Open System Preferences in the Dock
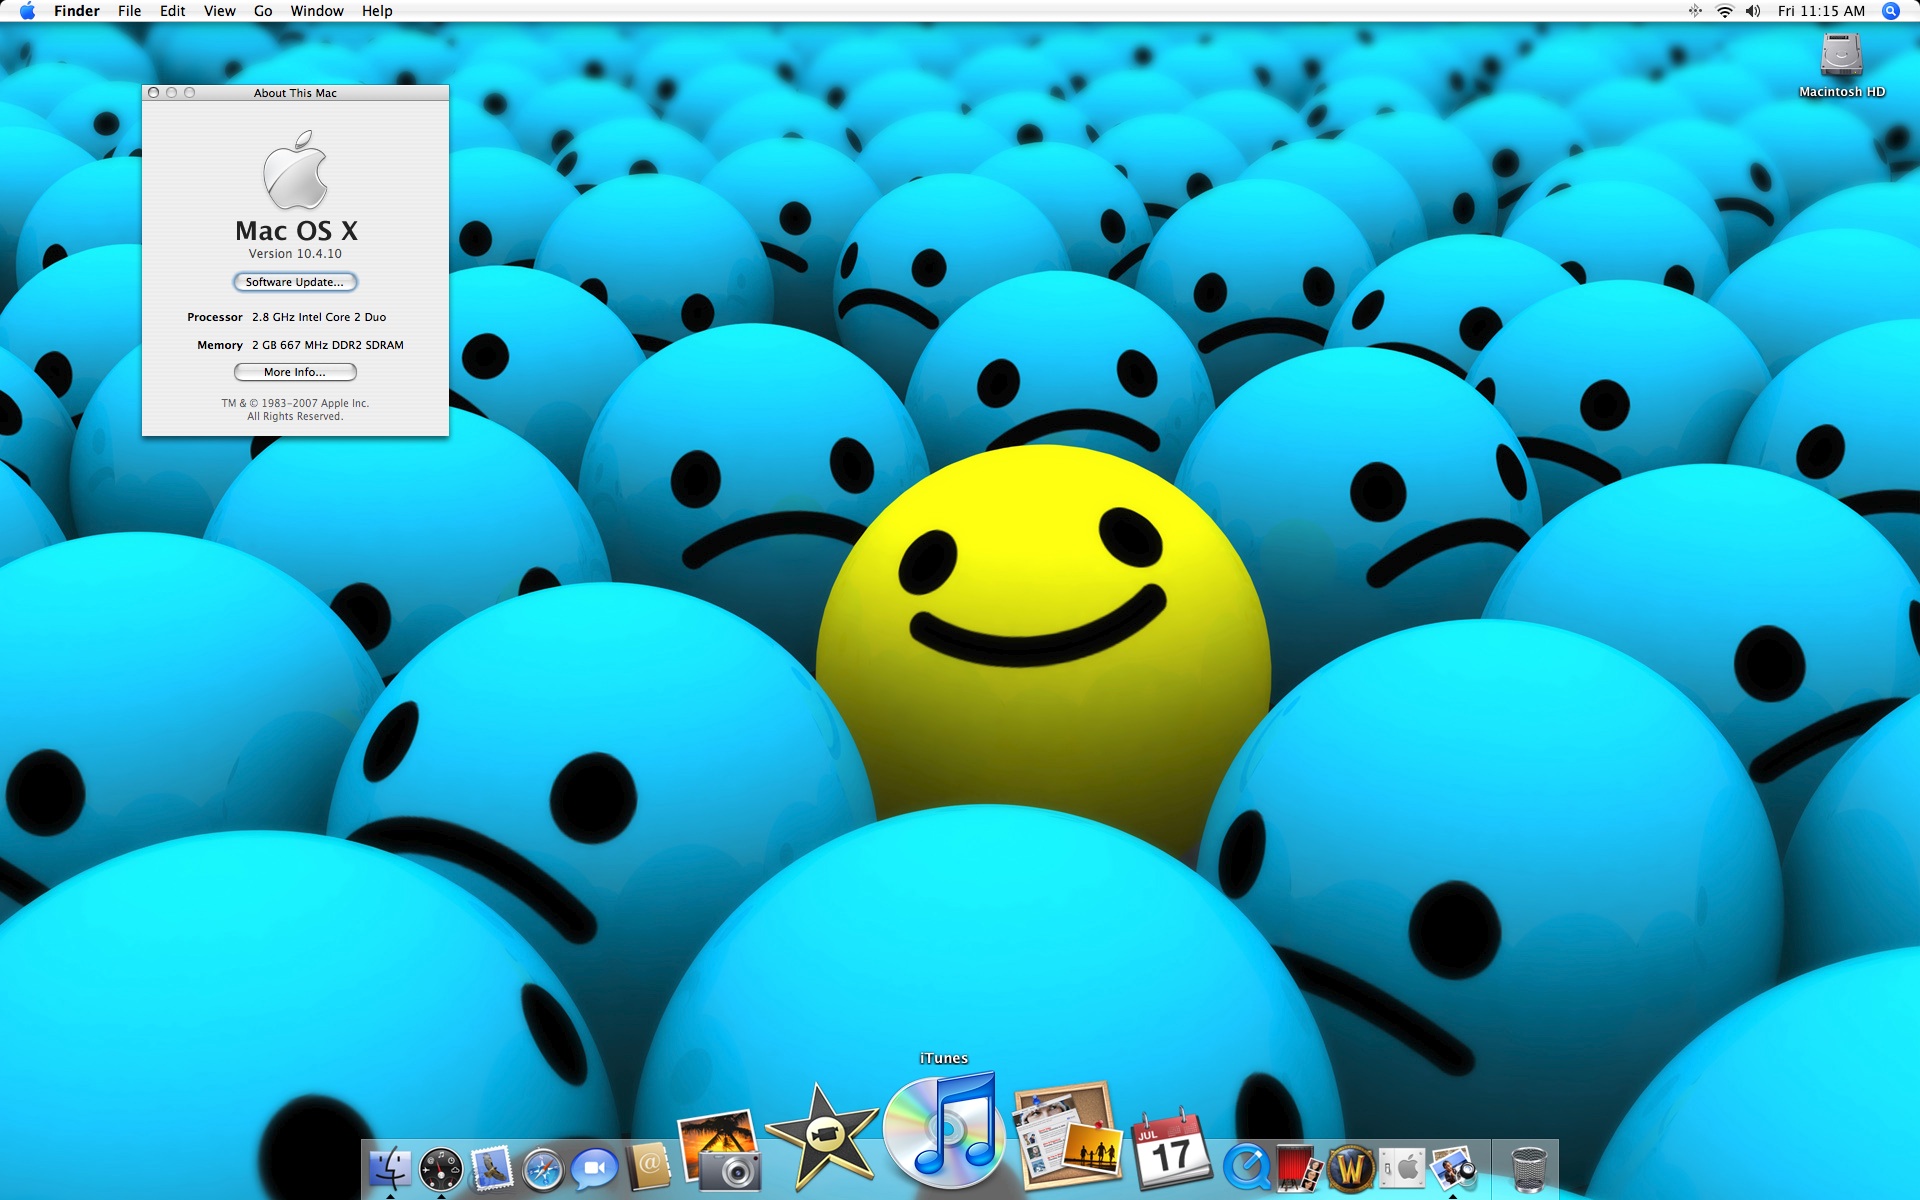Screen dimensions: 1920x1200 pos(1402,1168)
